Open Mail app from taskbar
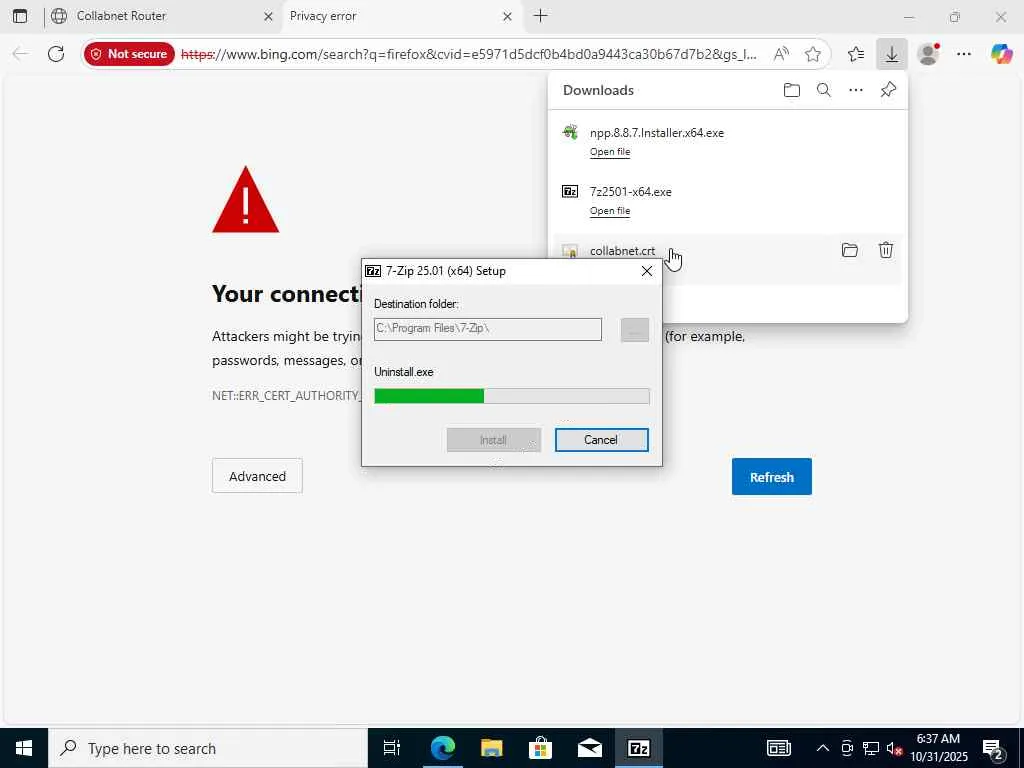Viewport: 1024px width, 768px height. click(589, 748)
